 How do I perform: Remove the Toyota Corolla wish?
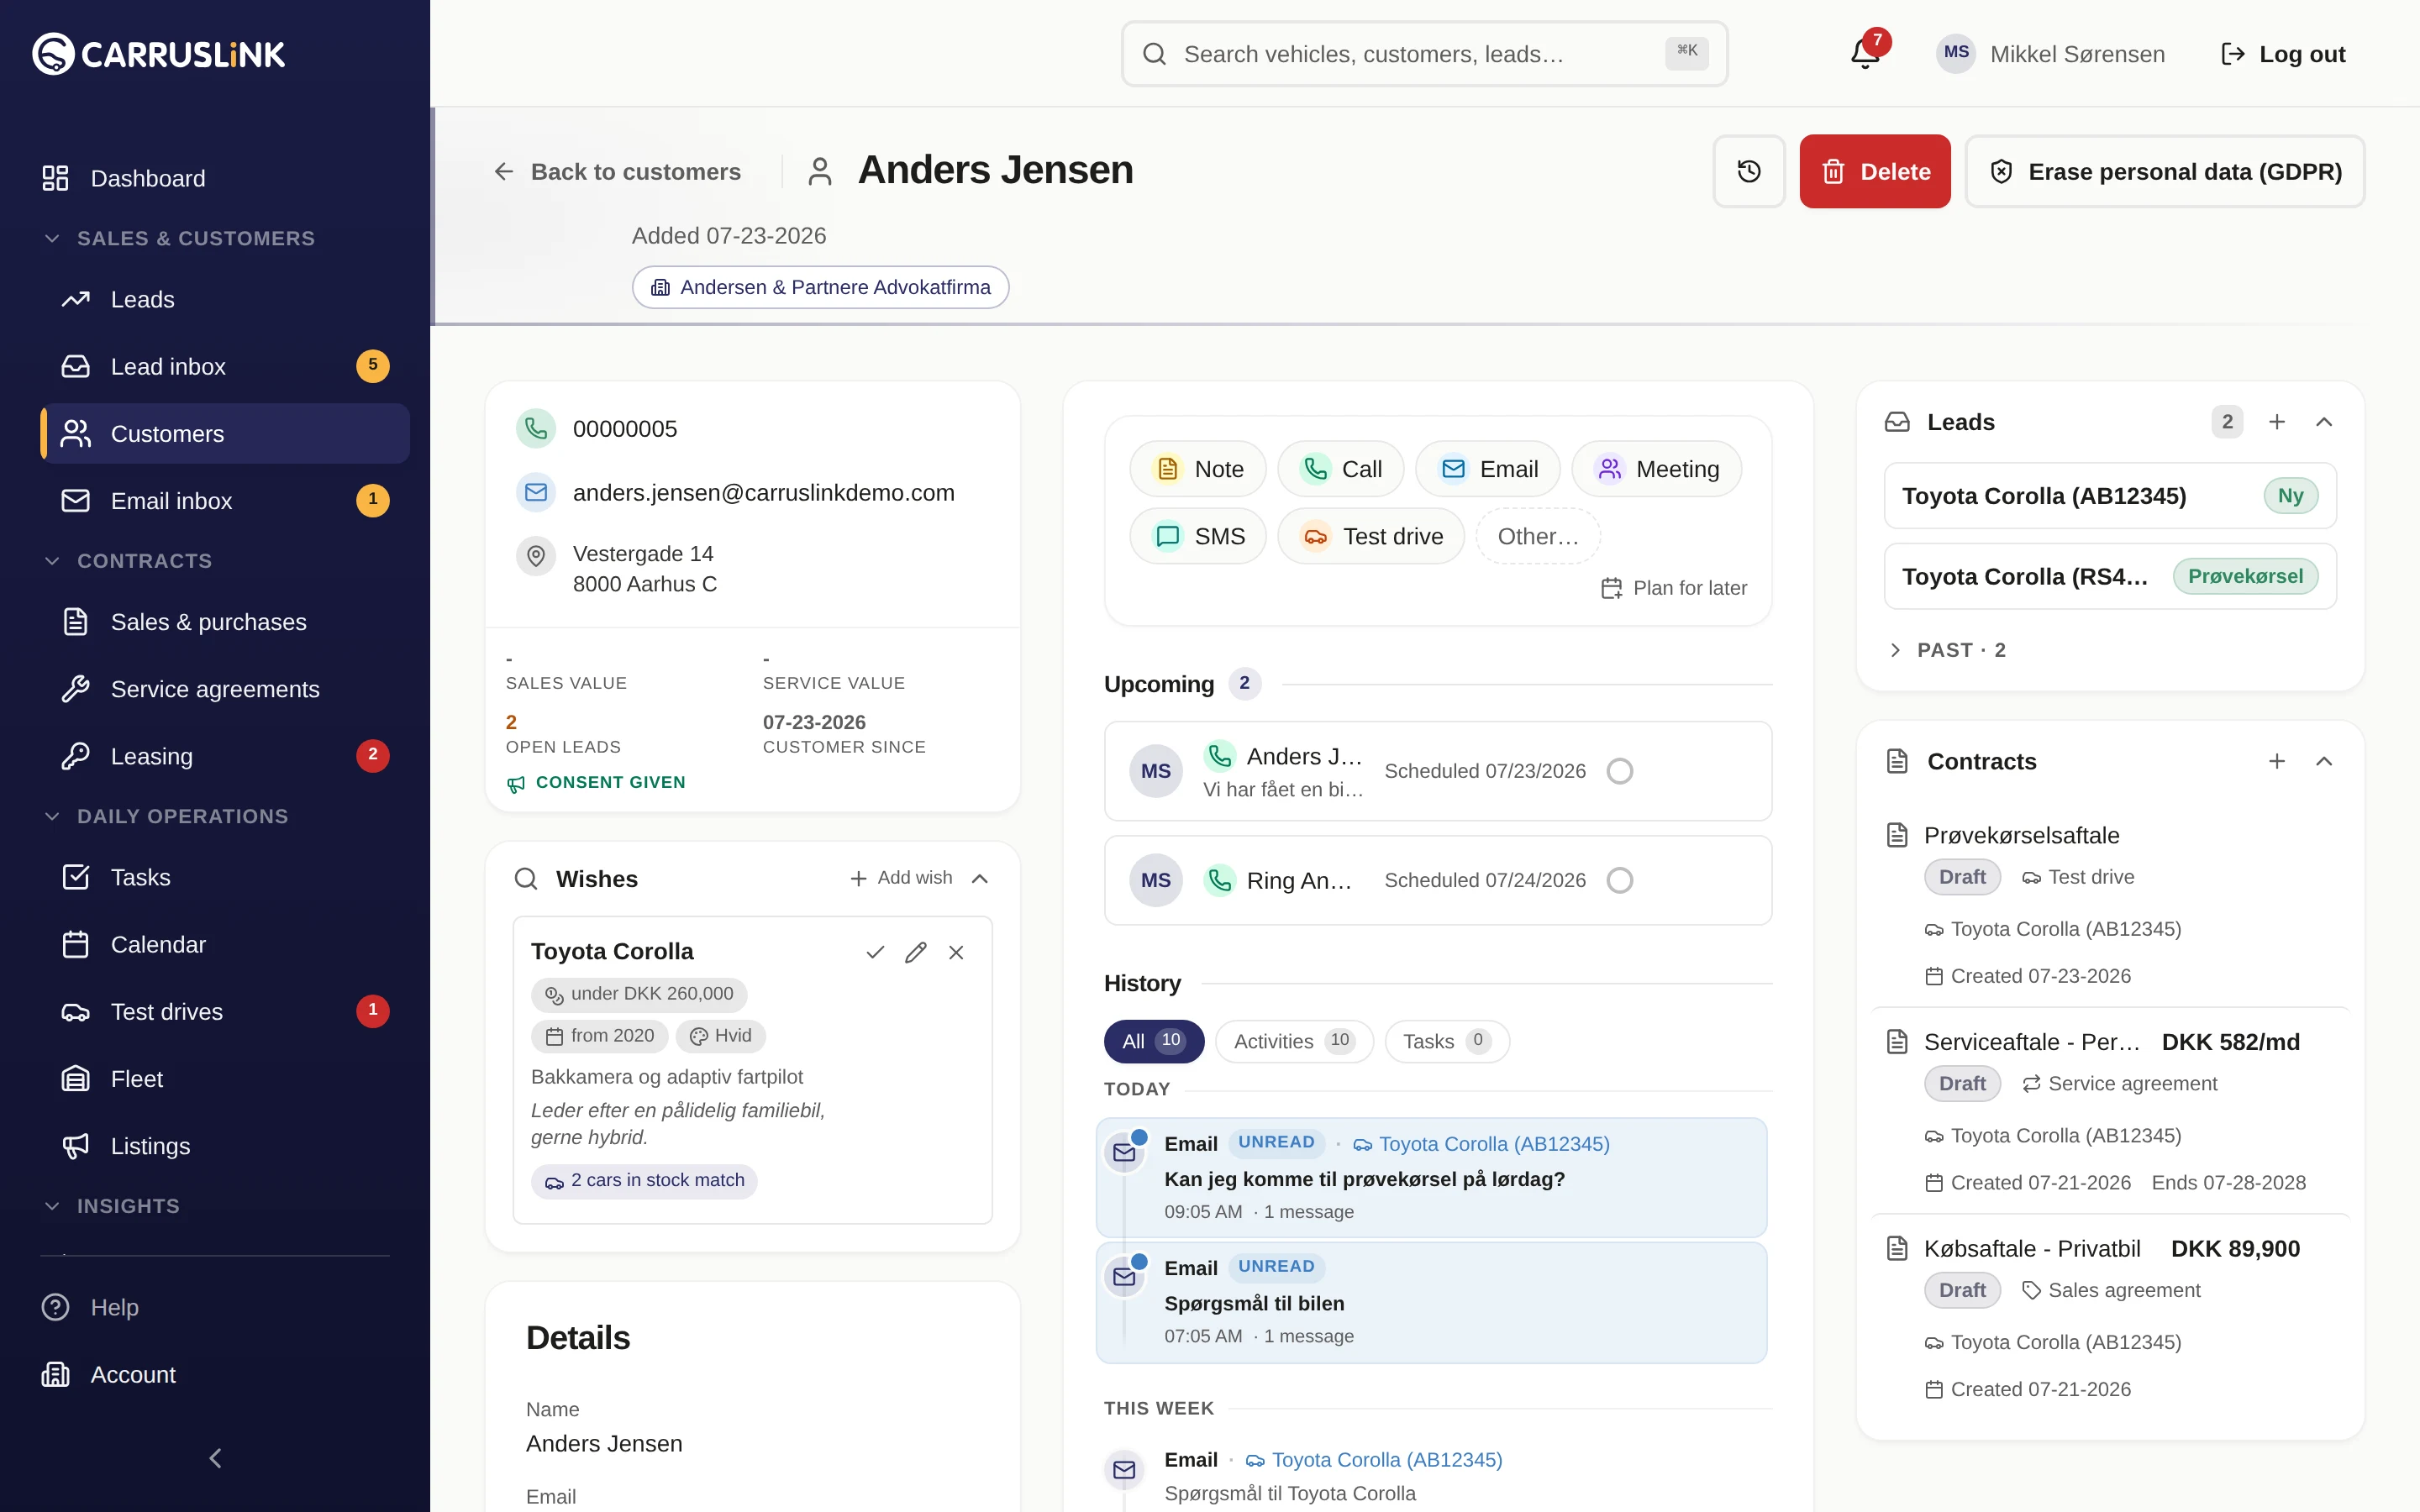coord(956,952)
